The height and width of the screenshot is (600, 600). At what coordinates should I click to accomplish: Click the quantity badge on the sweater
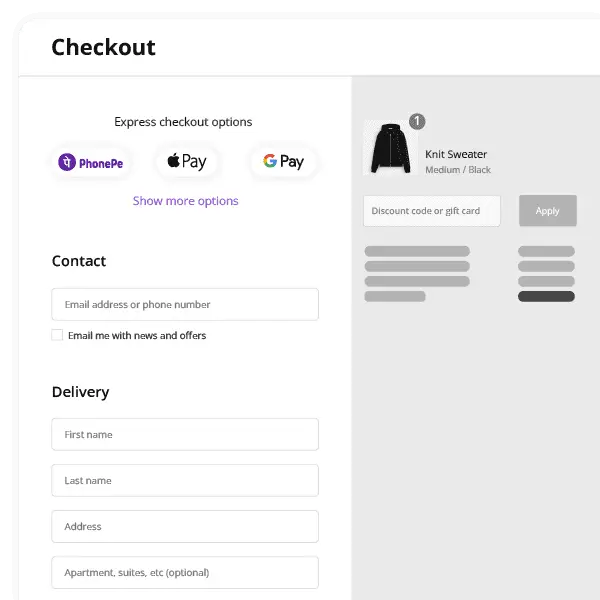[x=417, y=122]
